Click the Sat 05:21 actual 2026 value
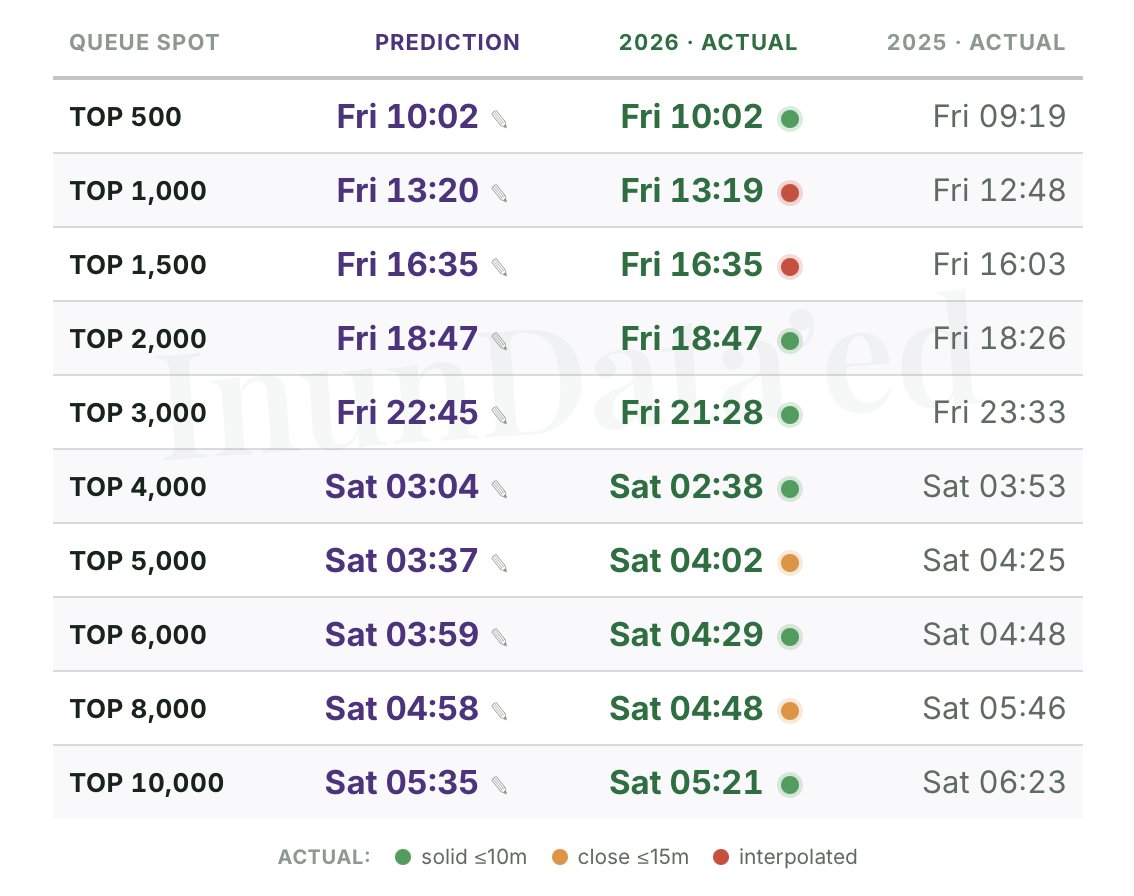The width and height of the screenshot is (1134, 896). click(x=686, y=782)
